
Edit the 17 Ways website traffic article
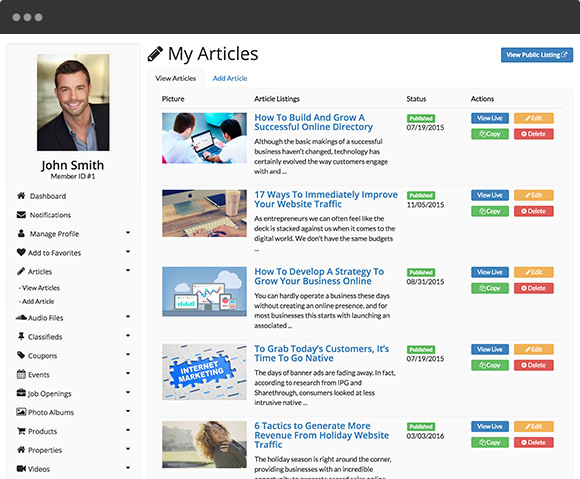point(533,195)
